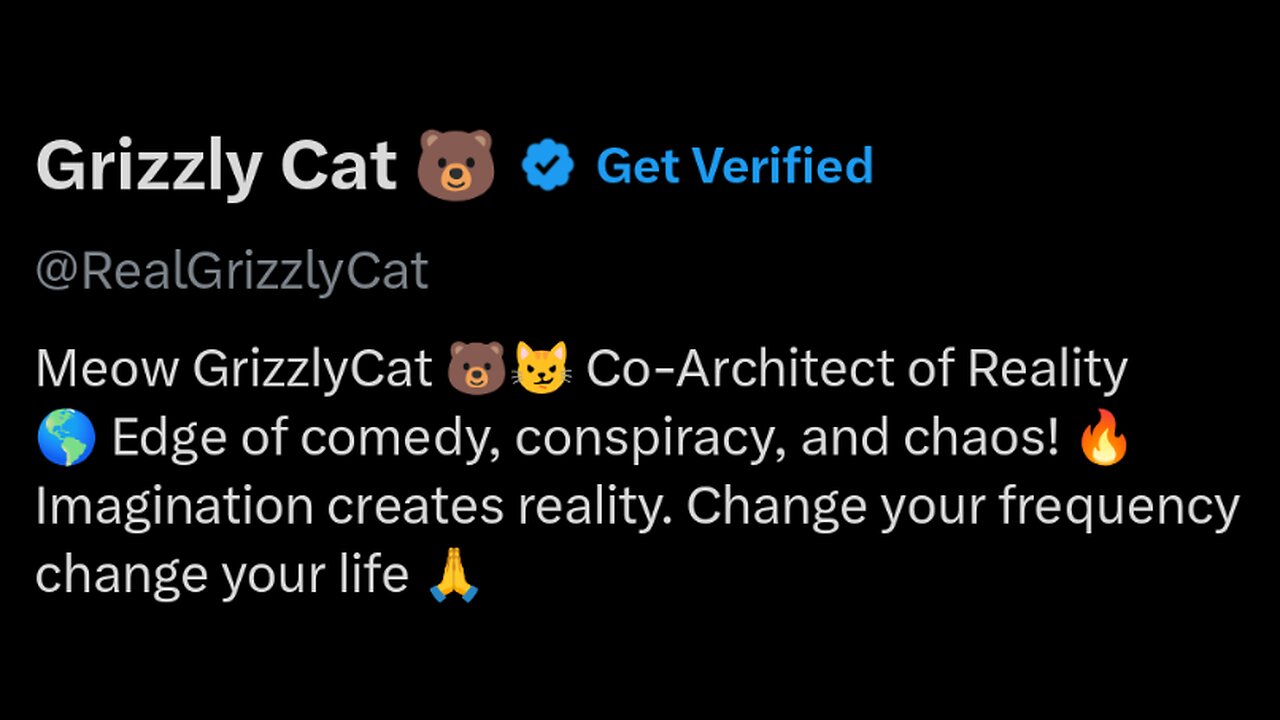
Task: Click the fire emoji after chaos
Action: pos(1104,438)
